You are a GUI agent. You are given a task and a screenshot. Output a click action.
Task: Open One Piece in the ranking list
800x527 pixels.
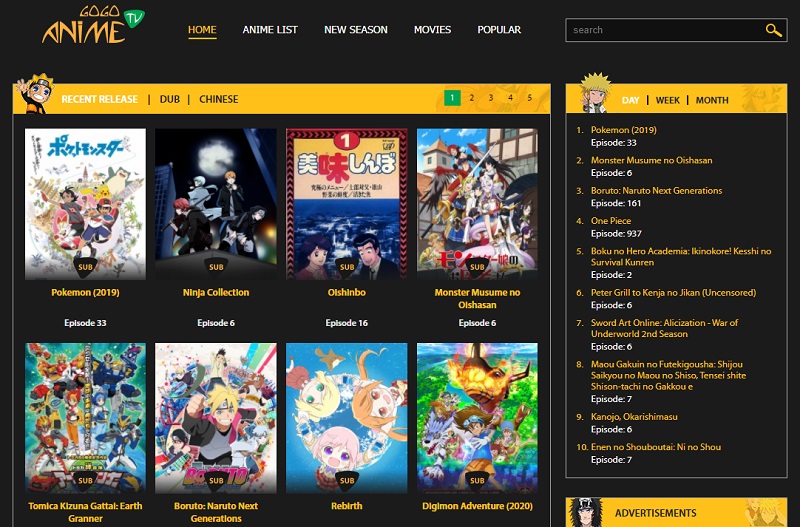pyautogui.click(x=611, y=221)
